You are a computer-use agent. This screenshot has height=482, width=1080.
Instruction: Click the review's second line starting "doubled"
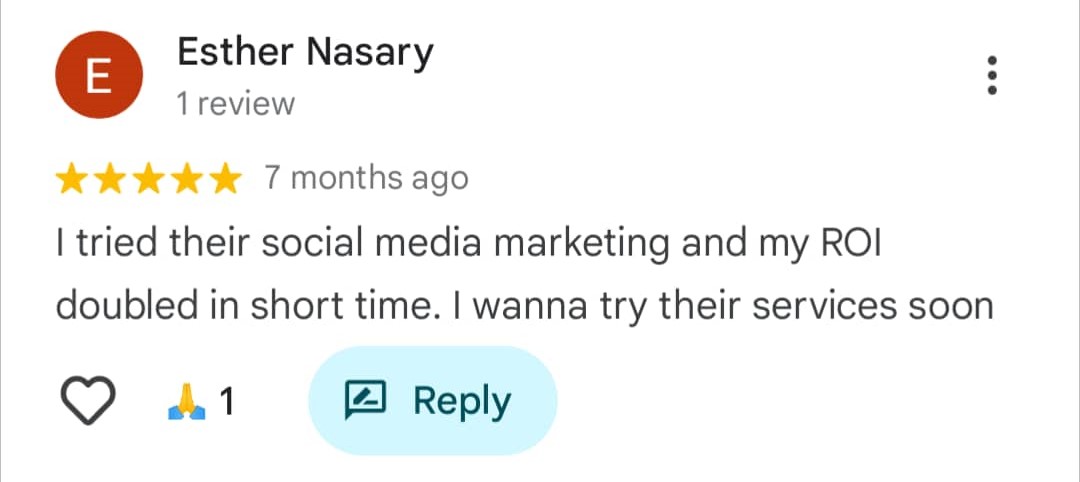(524, 307)
